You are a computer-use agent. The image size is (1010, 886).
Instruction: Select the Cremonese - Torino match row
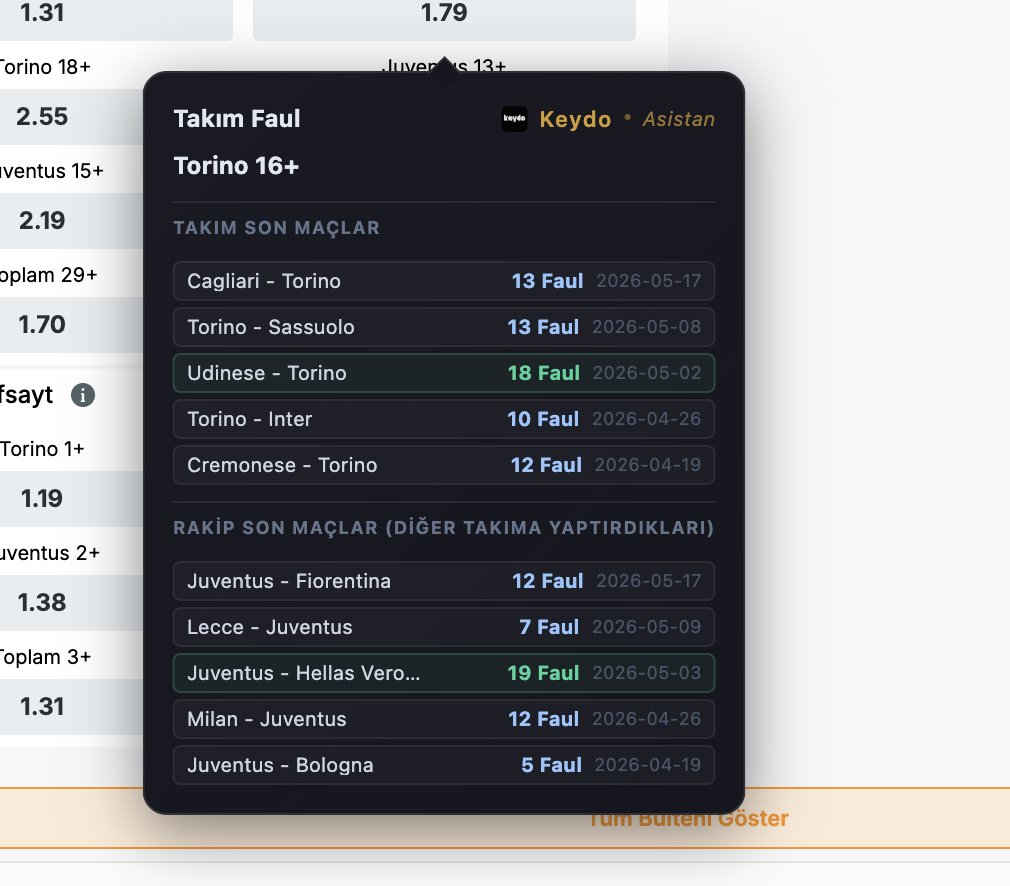444,465
